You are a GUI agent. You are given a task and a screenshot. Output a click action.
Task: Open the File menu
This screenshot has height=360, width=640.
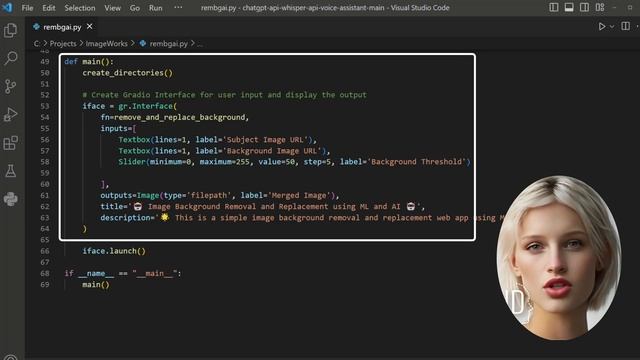point(27,8)
